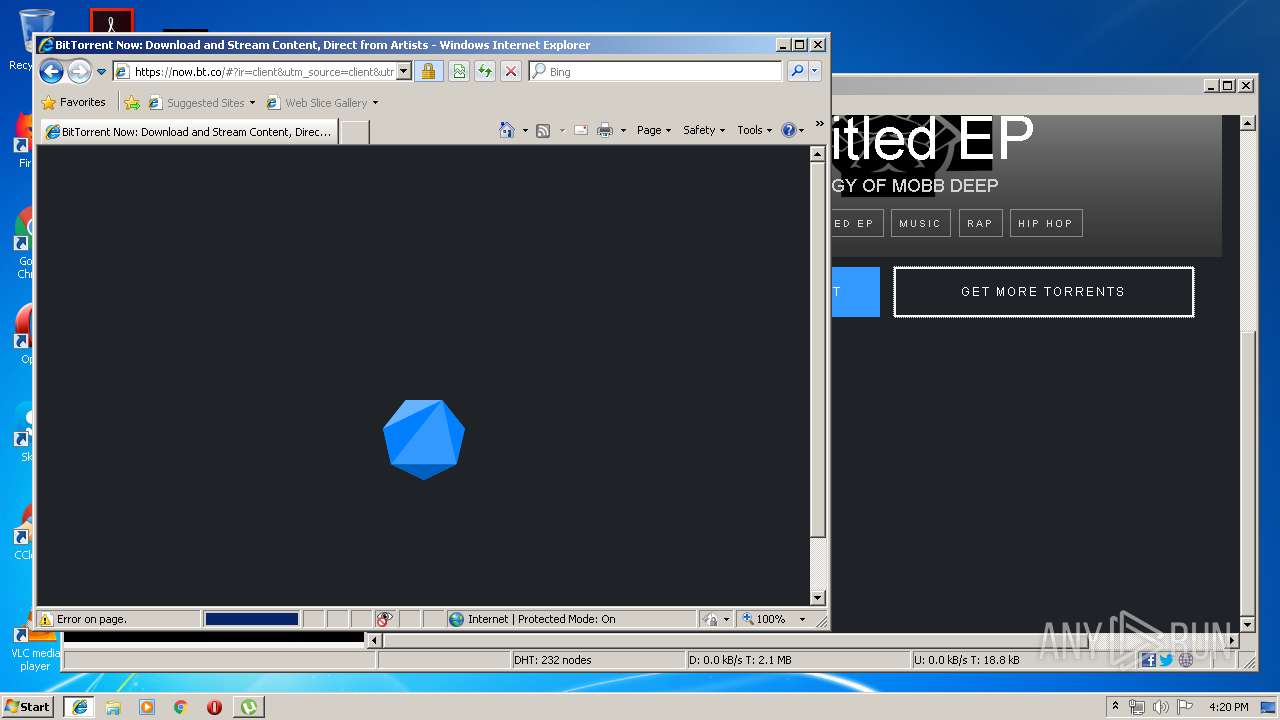Screen dimensions: 1280x720
Task: Go forward with the IE forward arrow
Action: click(79, 71)
